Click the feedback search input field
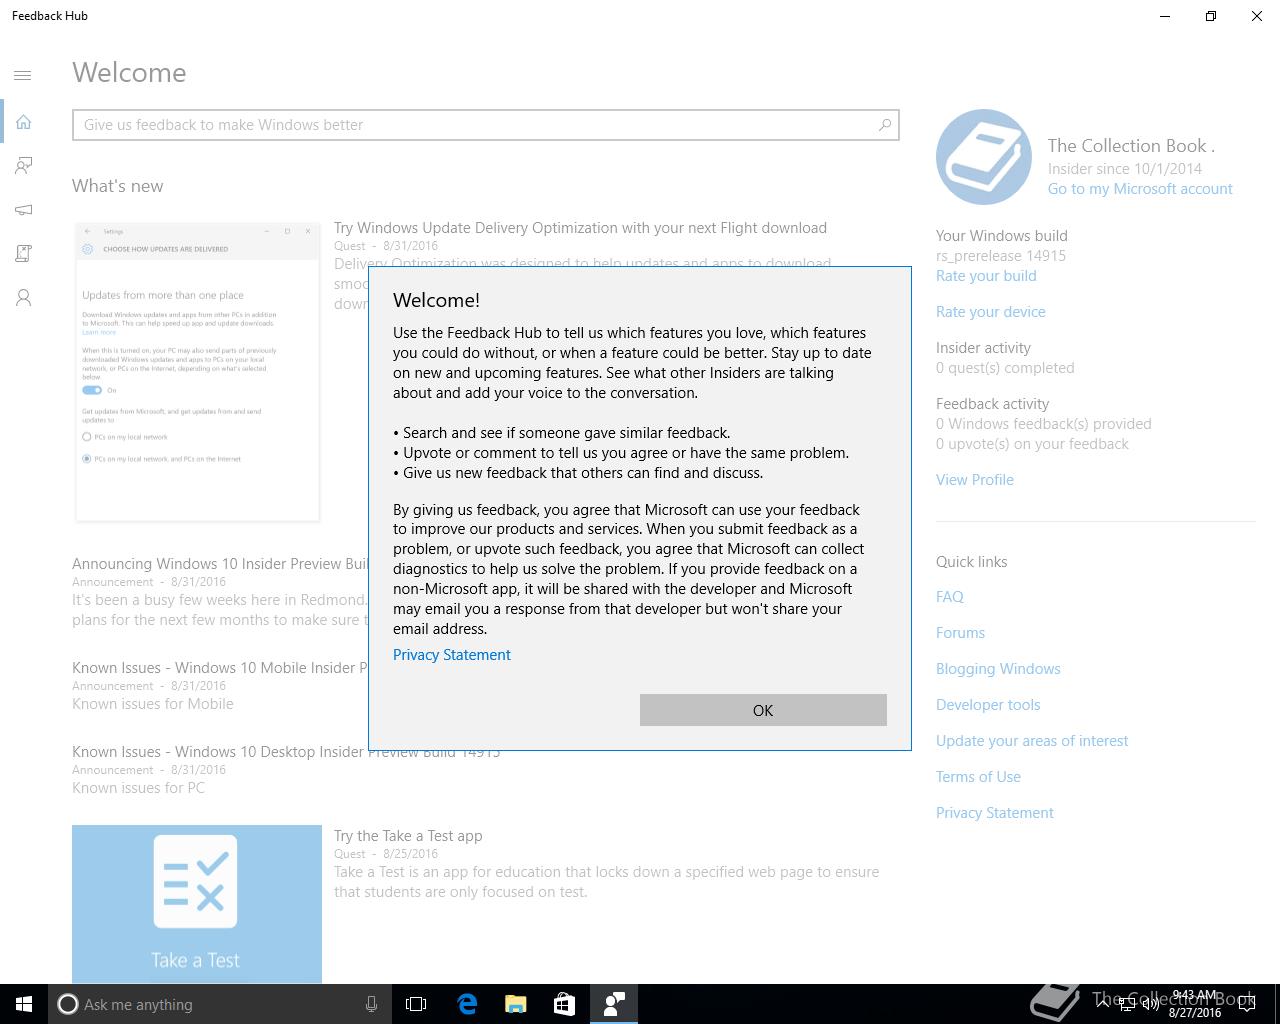Screen dimensions: 1280x1024 coord(486,125)
